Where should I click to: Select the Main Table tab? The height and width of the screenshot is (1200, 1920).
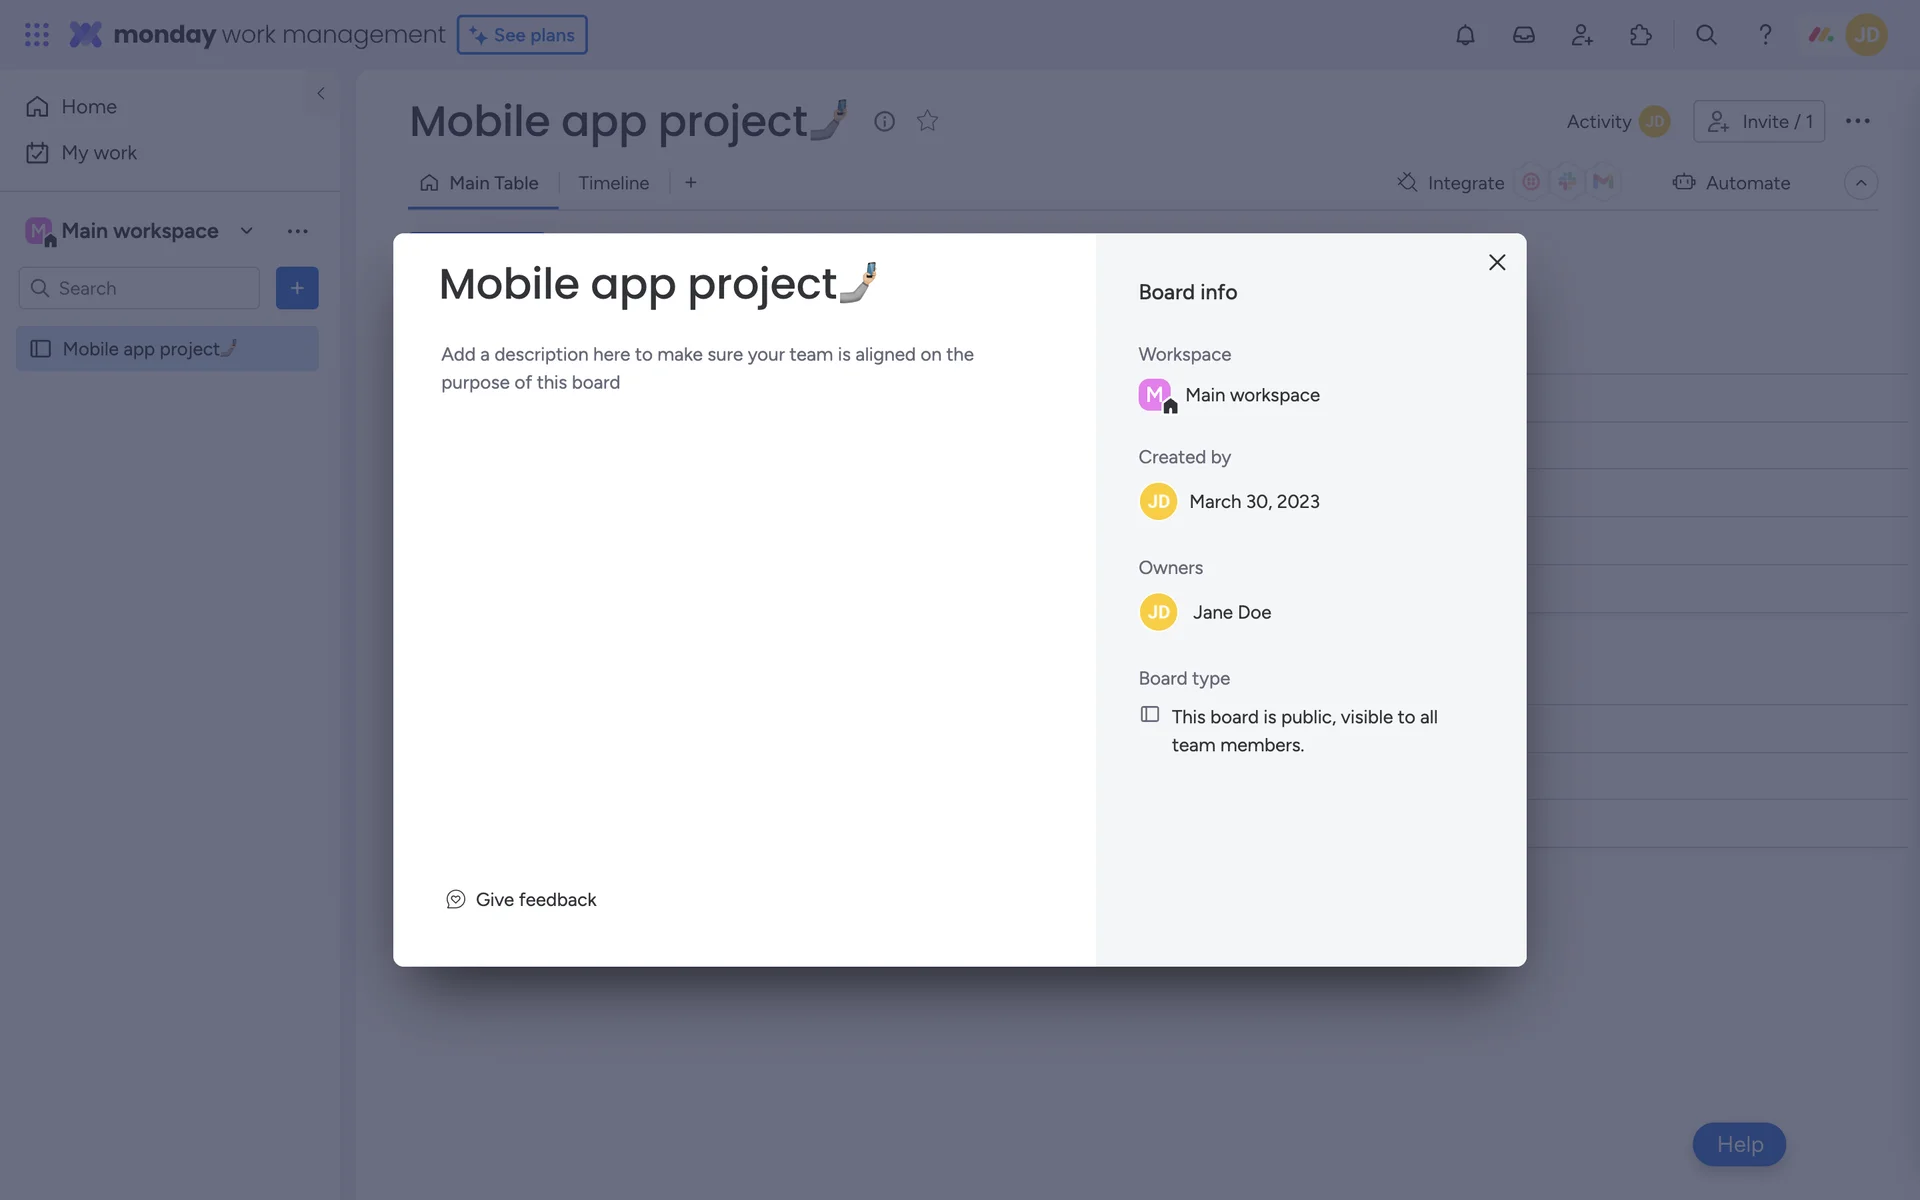[x=481, y=183]
